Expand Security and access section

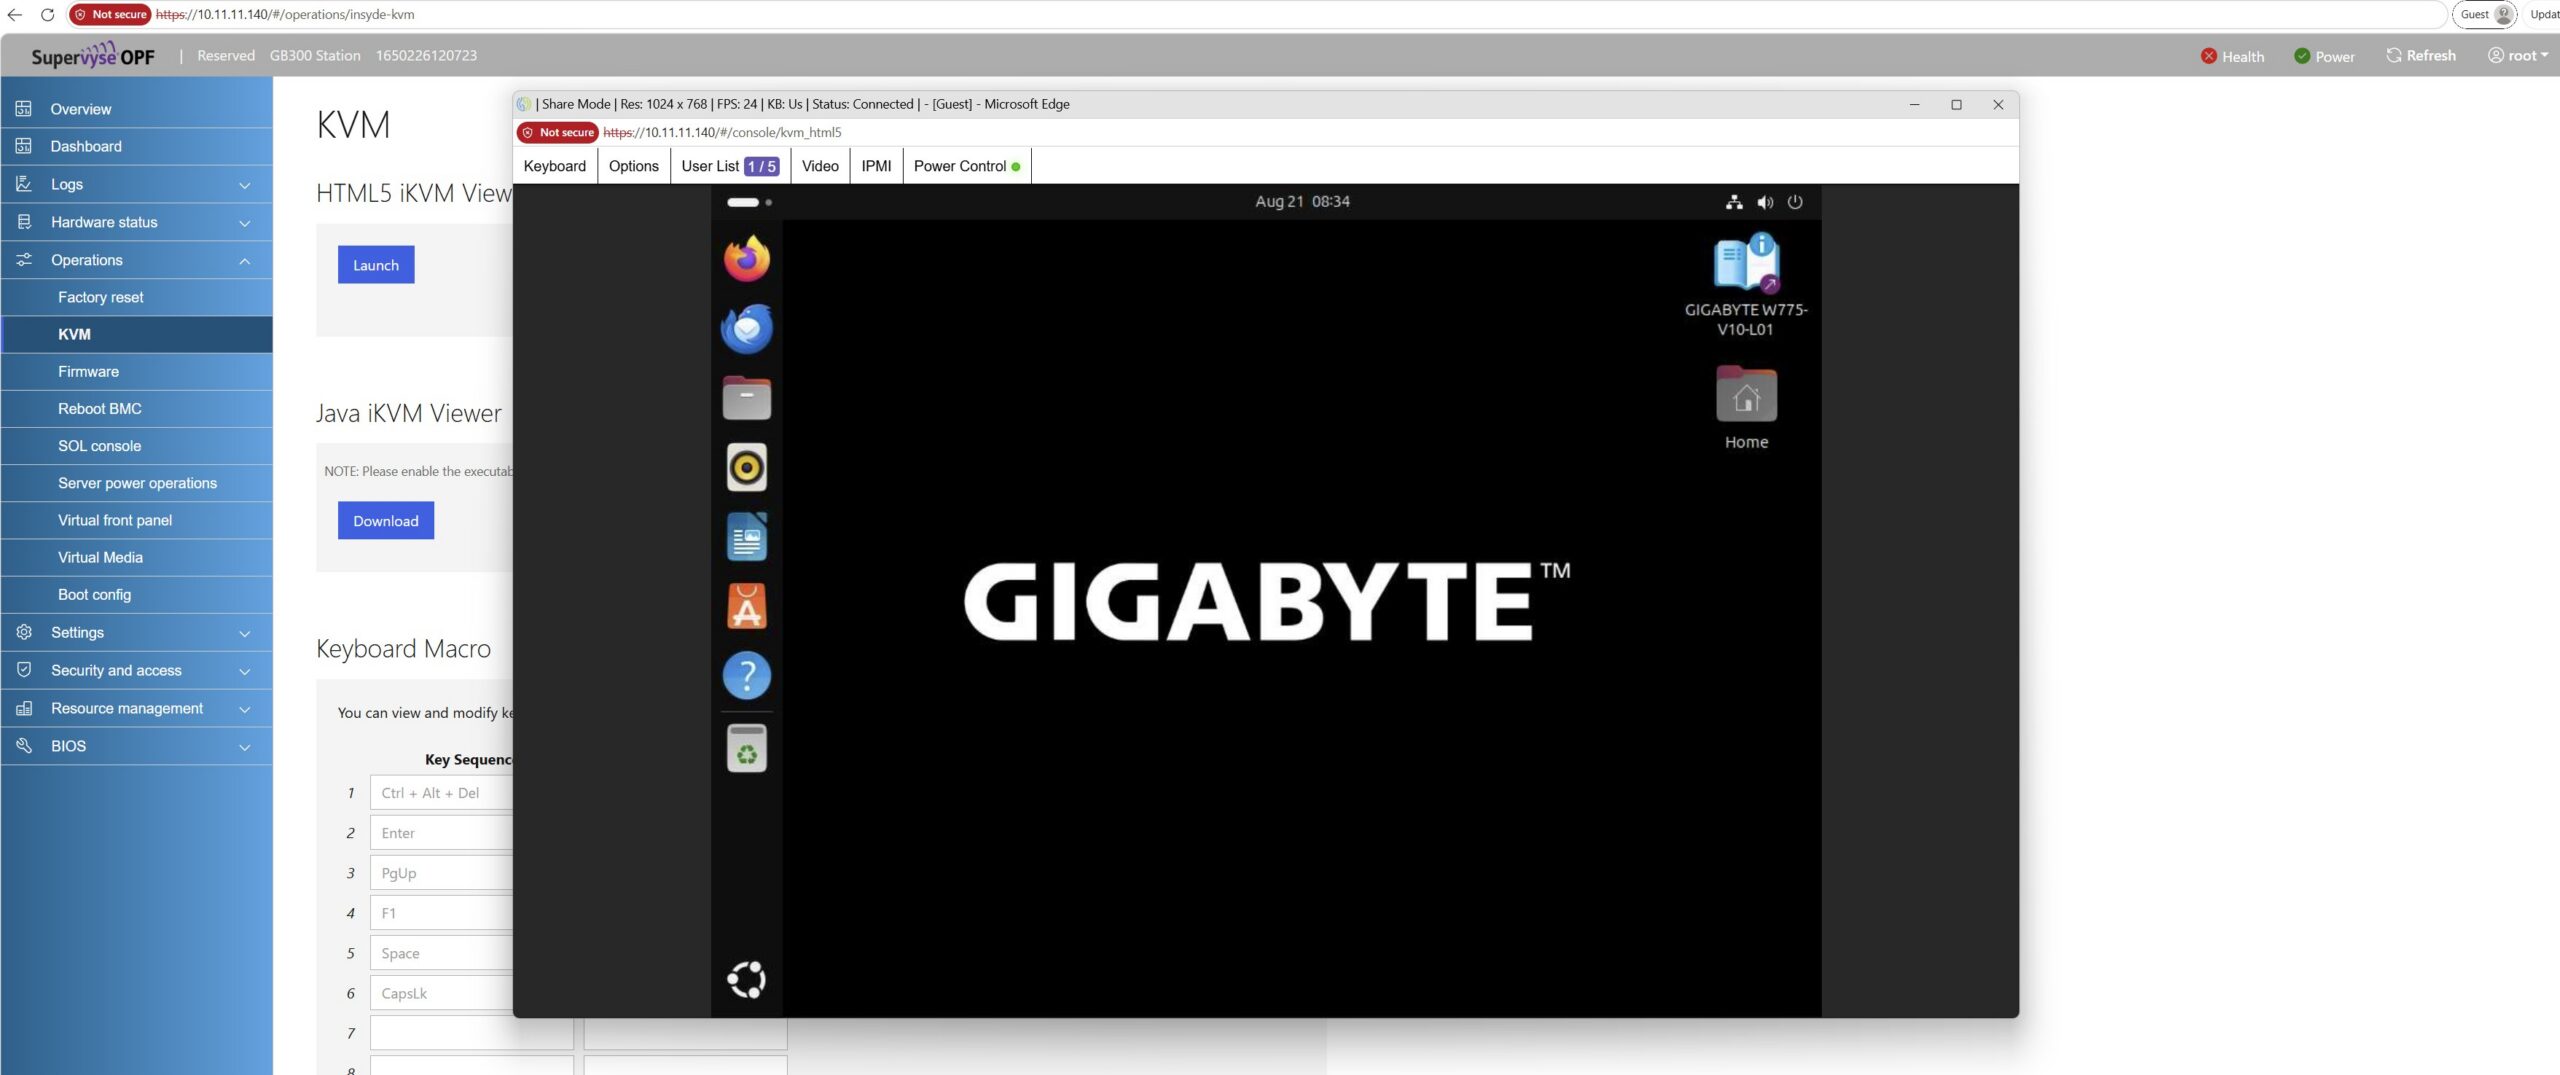click(136, 671)
